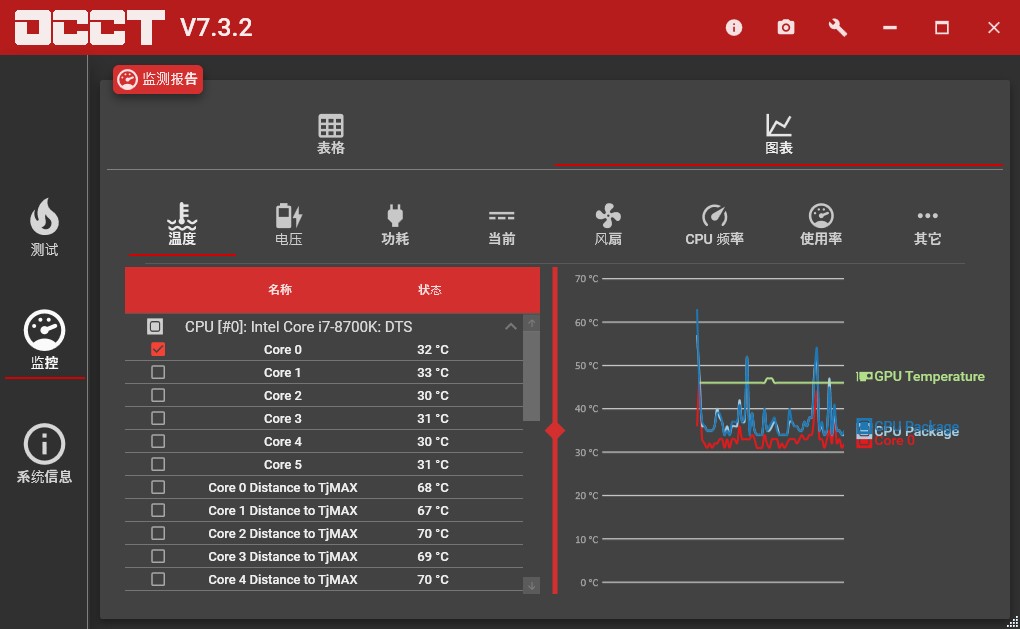Open the 测试 (test) flame section
The height and width of the screenshot is (629, 1020).
point(44,227)
